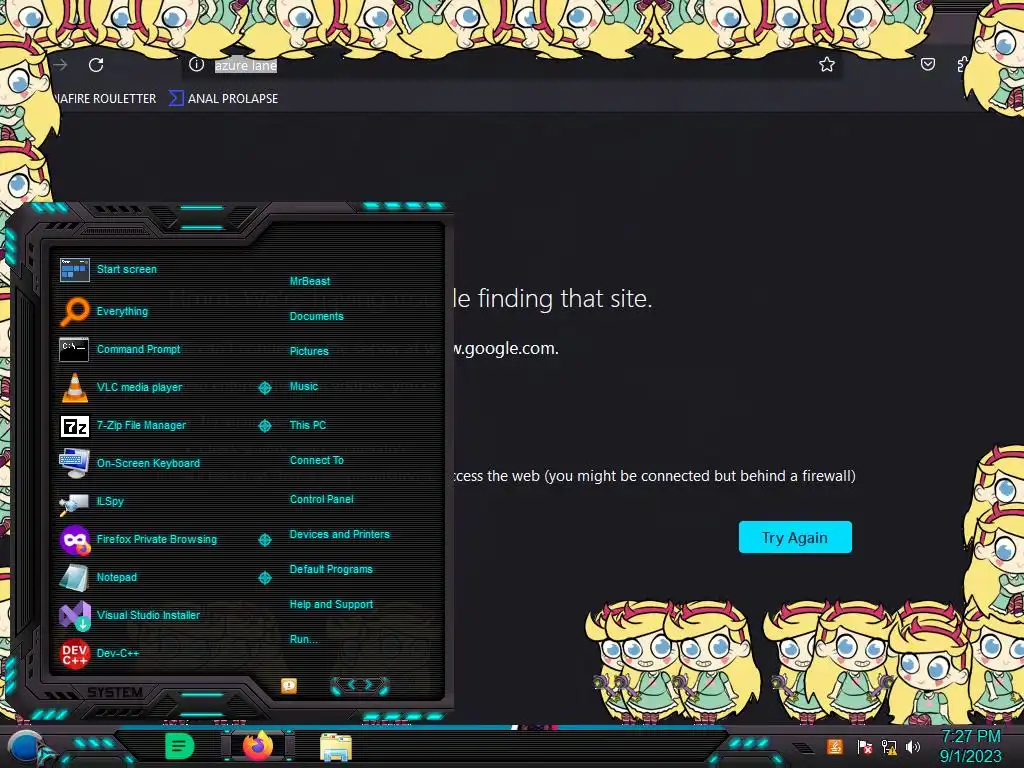Open the ANAL PROLAPSE bookmark

click(x=224, y=99)
